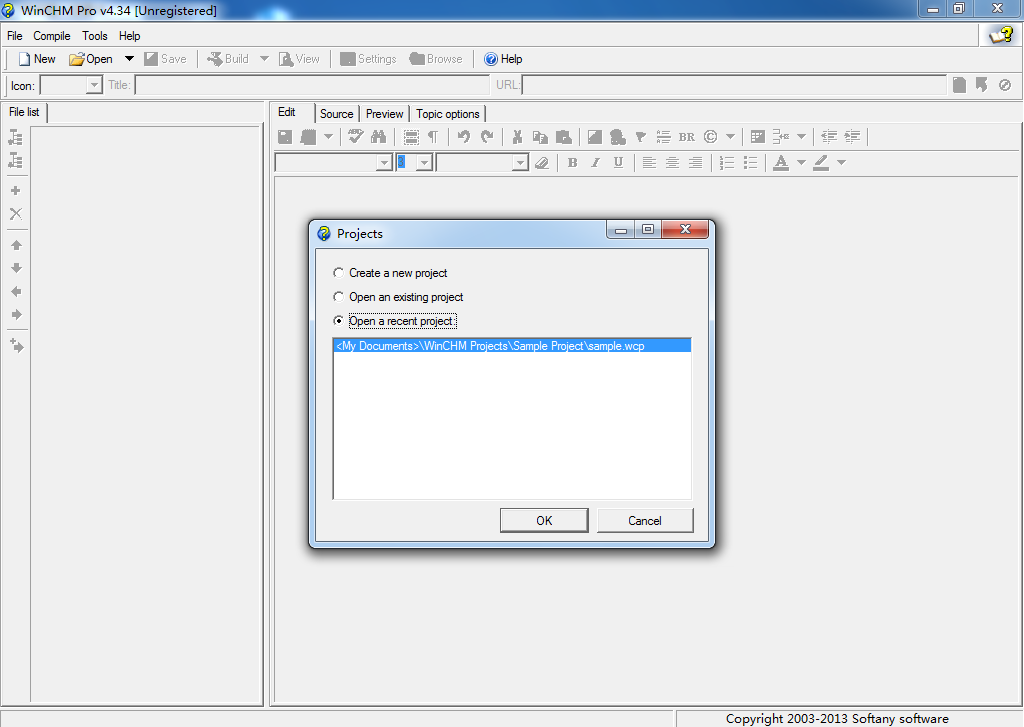Click the align left icon
Viewport: 1024px width, 727px height.
pos(648,163)
